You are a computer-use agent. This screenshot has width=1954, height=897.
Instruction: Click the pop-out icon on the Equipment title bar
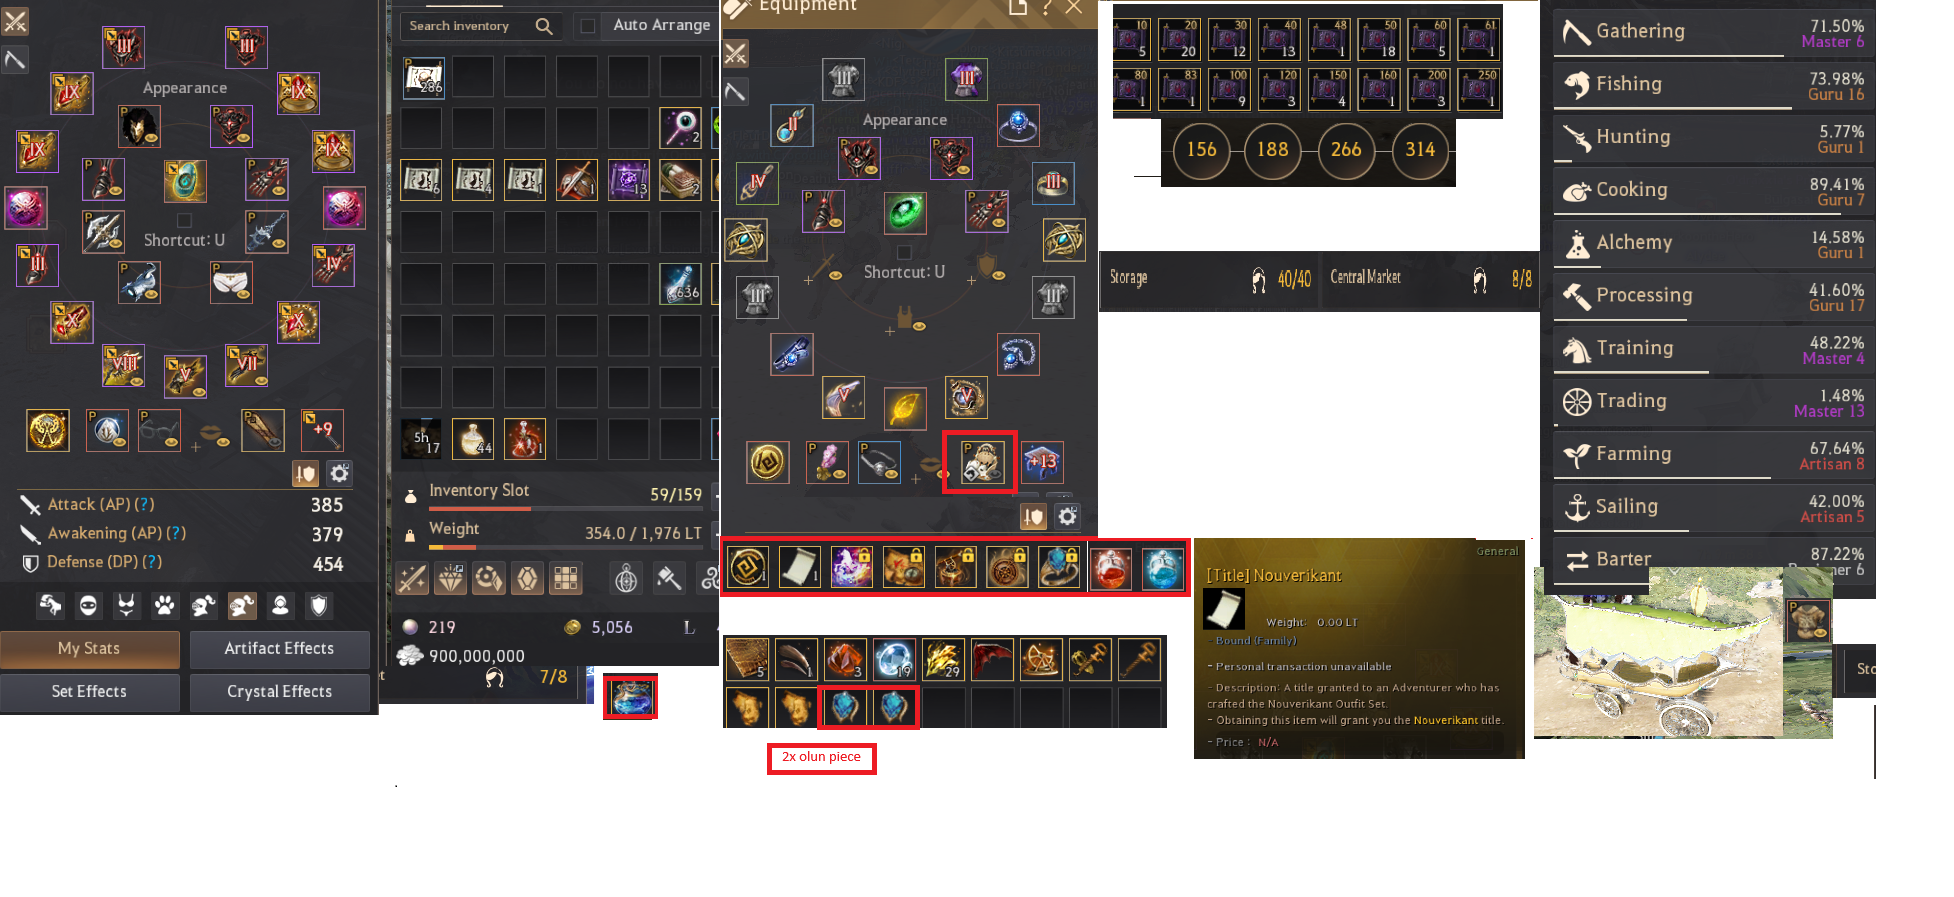coord(1018,7)
